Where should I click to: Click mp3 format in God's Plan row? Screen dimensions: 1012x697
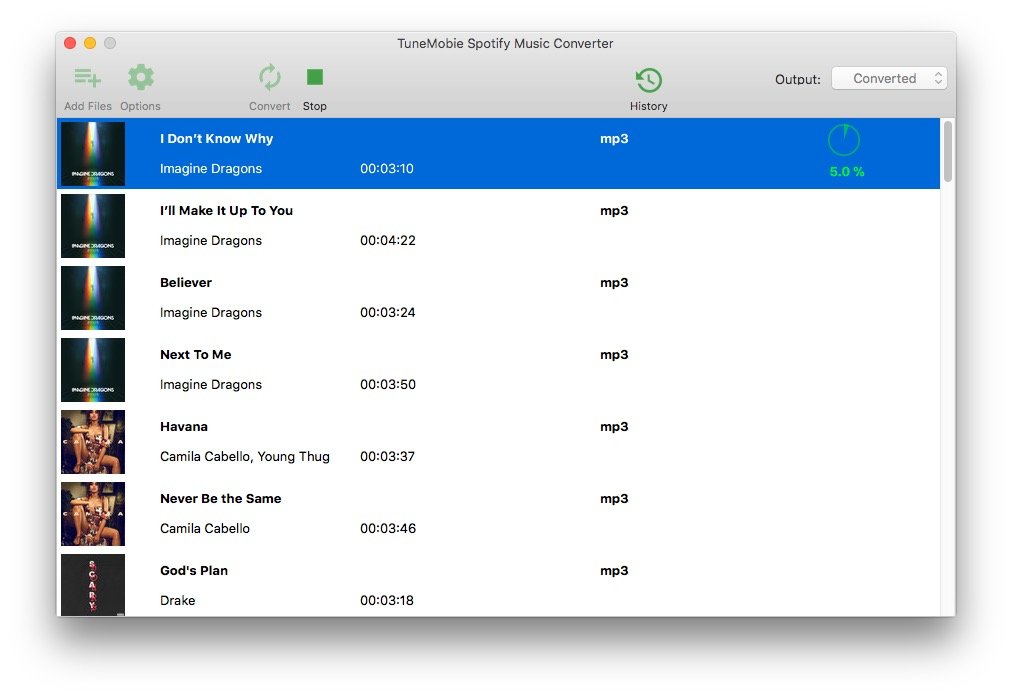(x=614, y=571)
